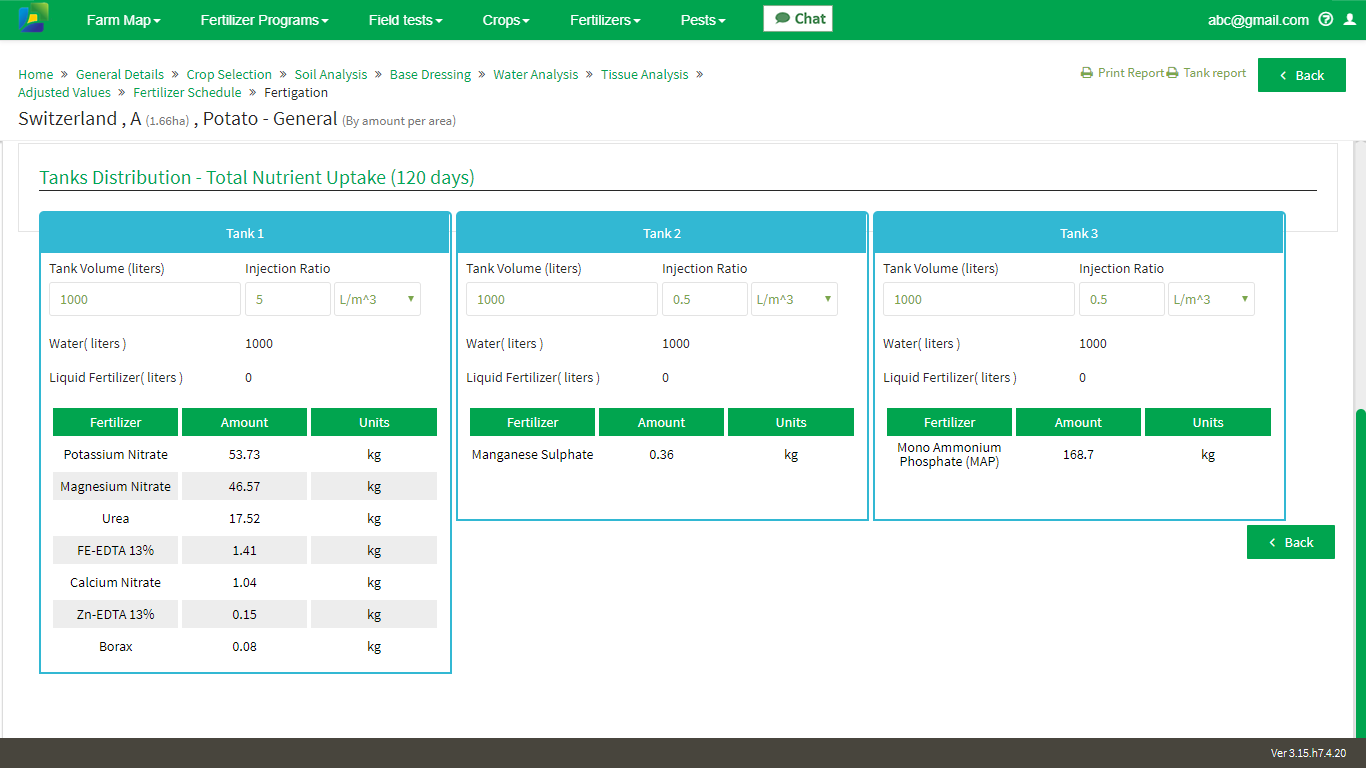Go to Fertilizer Schedule breadcrumb
The image size is (1366, 768).
[187, 92]
